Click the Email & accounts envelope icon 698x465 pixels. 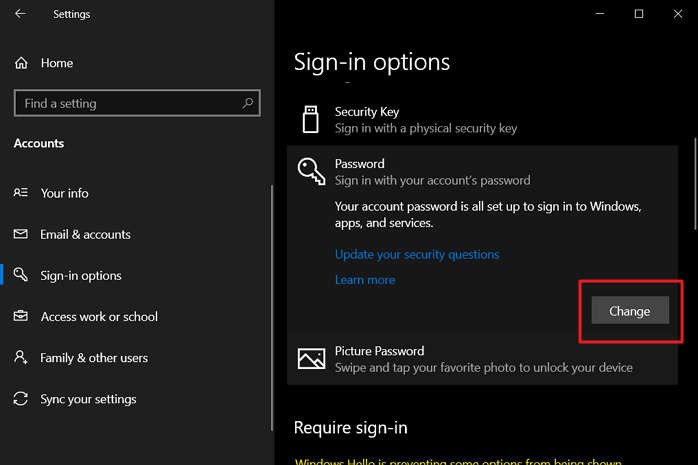tap(21, 234)
